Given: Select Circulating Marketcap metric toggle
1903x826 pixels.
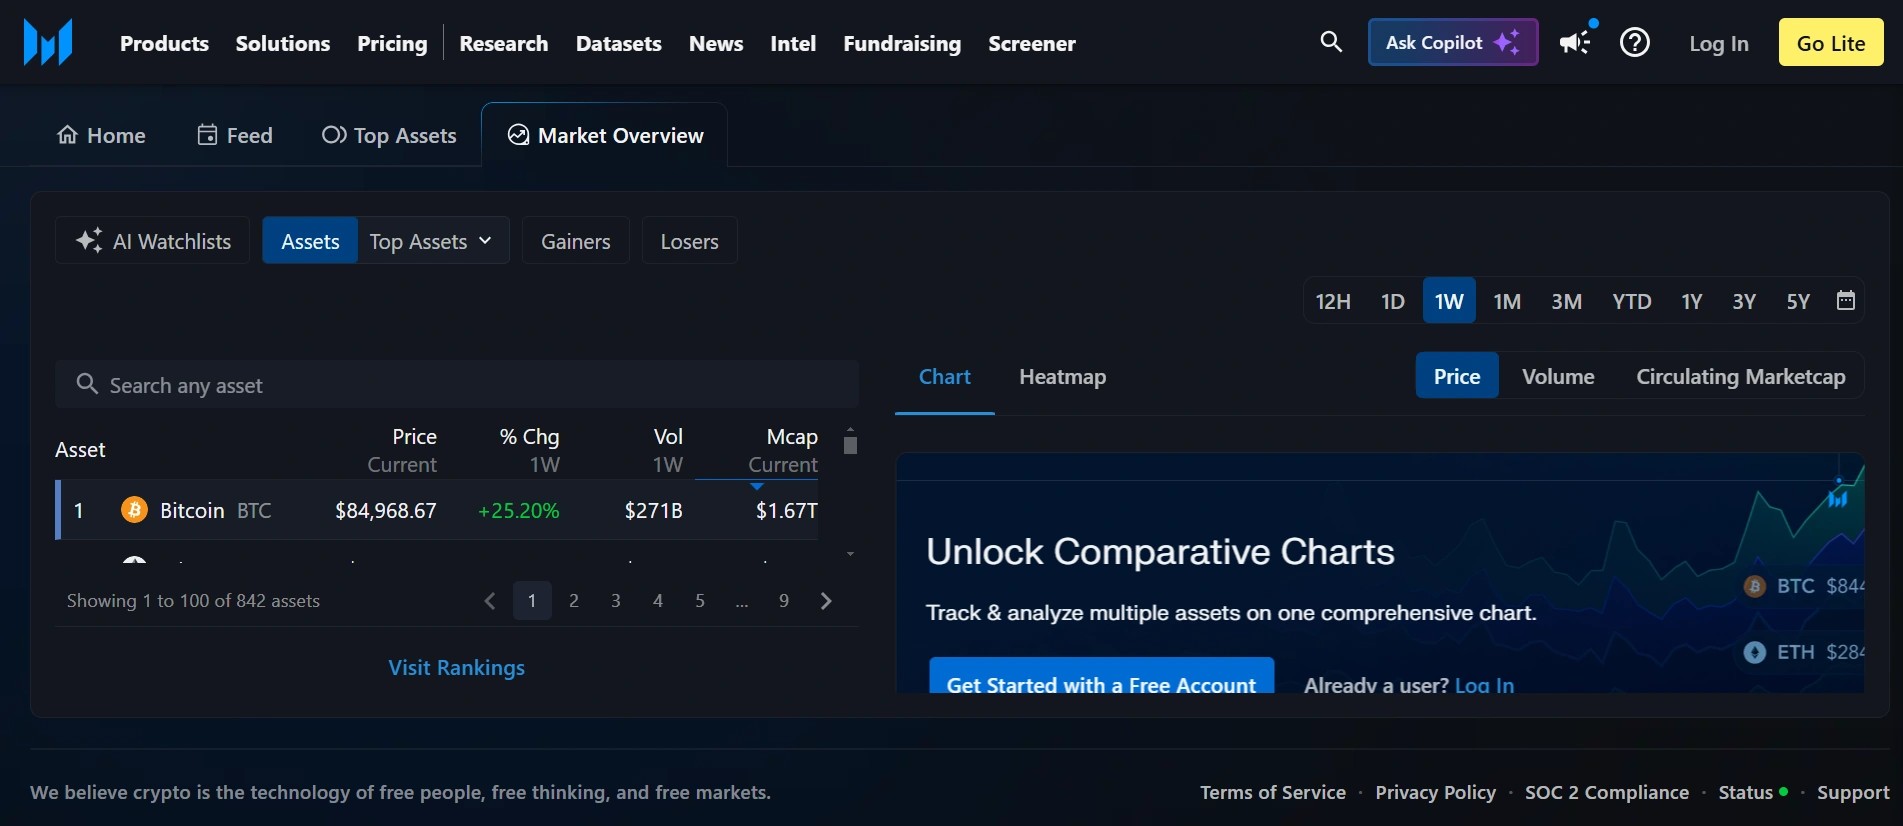Looking at the screenshot, I should coord(1740,377).
